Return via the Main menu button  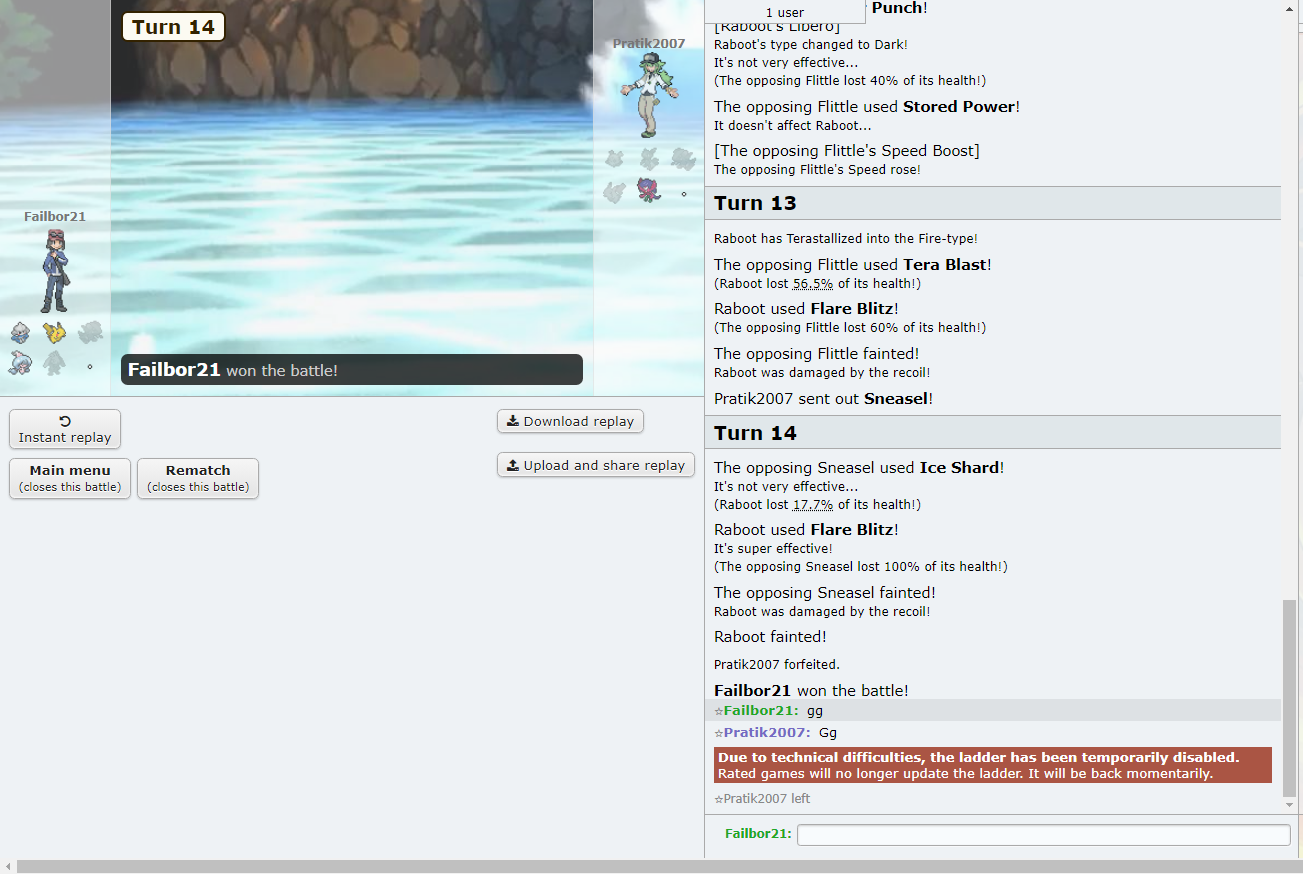click(x=70, y=478)
